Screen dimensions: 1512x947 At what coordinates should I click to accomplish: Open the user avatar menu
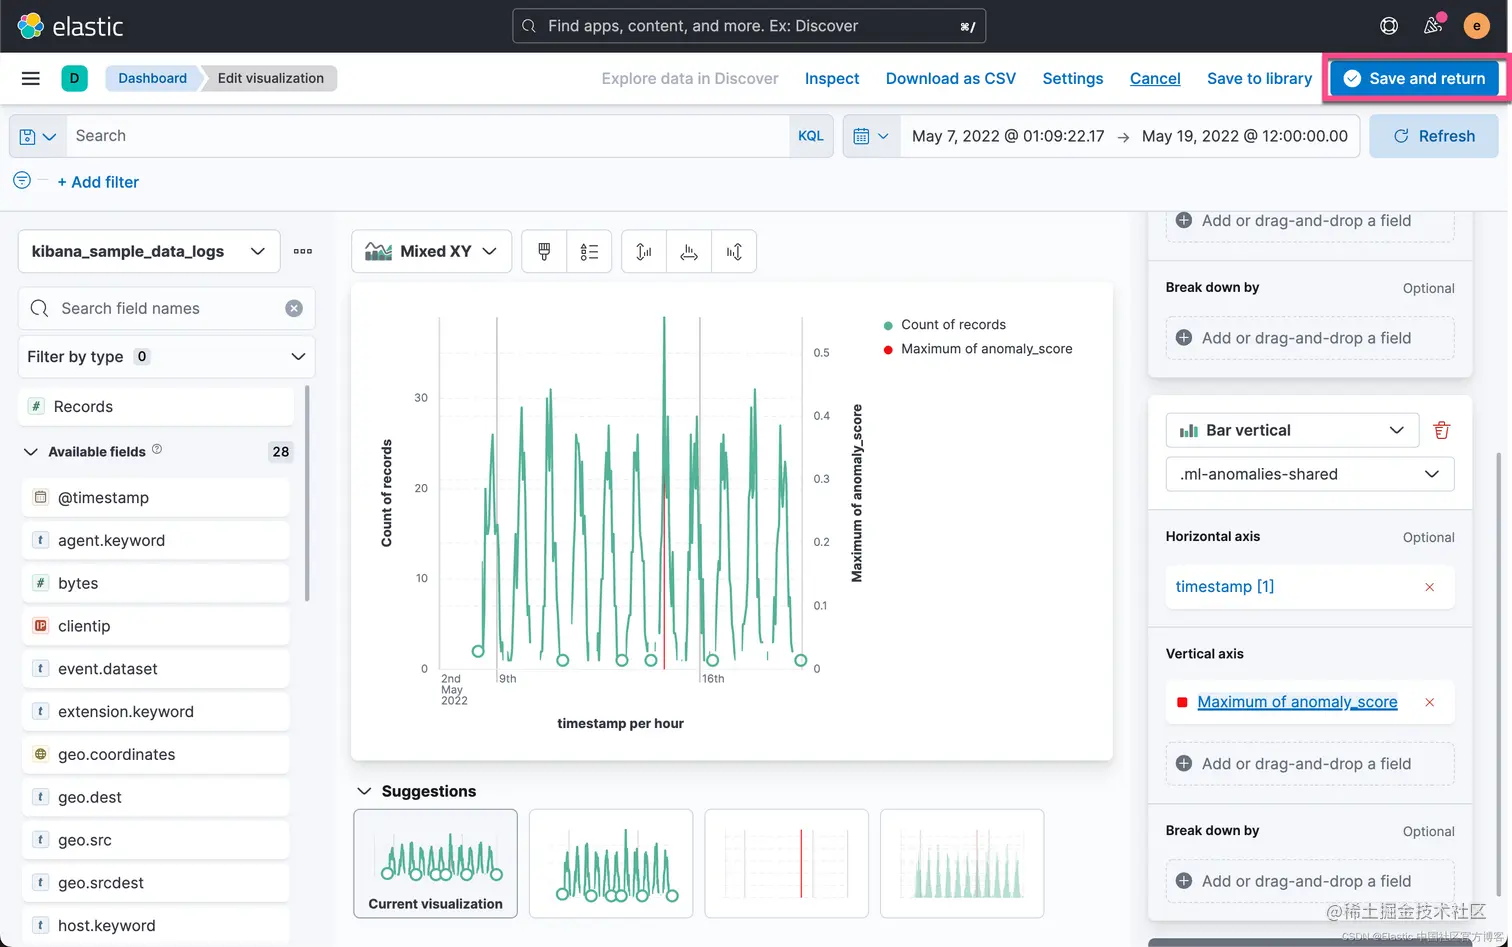(x=1477, y=26)
